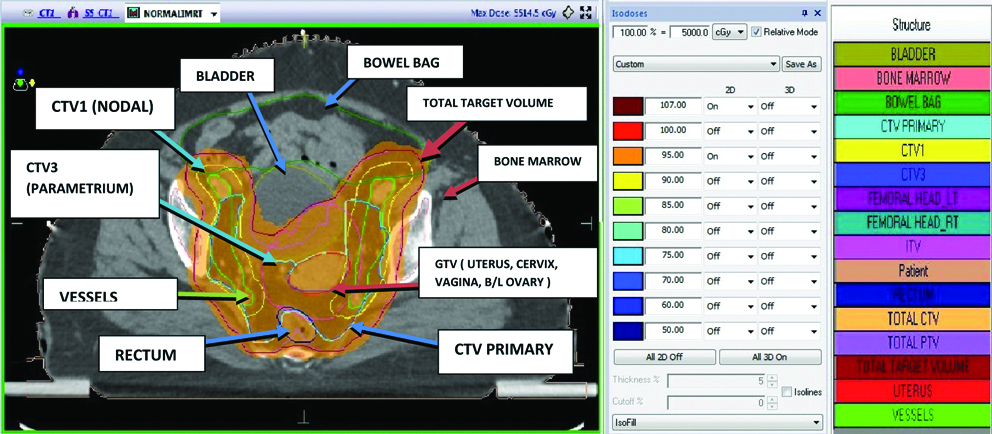This screenshot has width=992, height=434.
Task: Click the dark red 107.00 color swatch
Action: [x=626, y=104]
